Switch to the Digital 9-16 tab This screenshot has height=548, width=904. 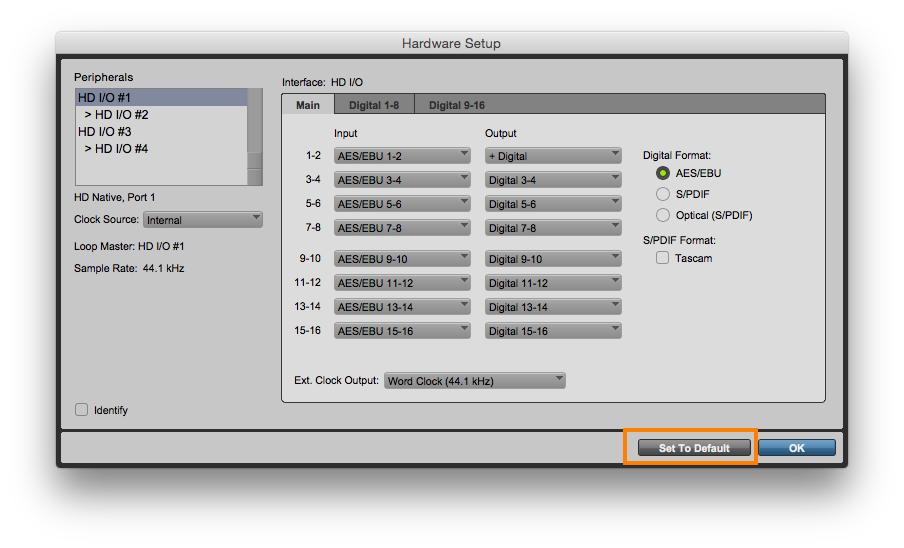point(456,105)
